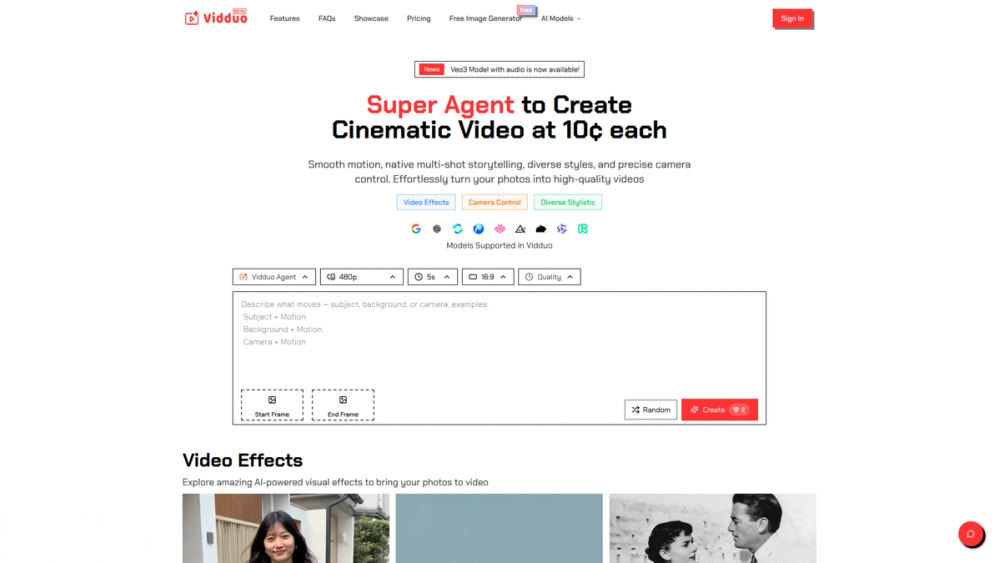
Task: Open the Quality mode dropdown
Action: (x=549, y=277)
